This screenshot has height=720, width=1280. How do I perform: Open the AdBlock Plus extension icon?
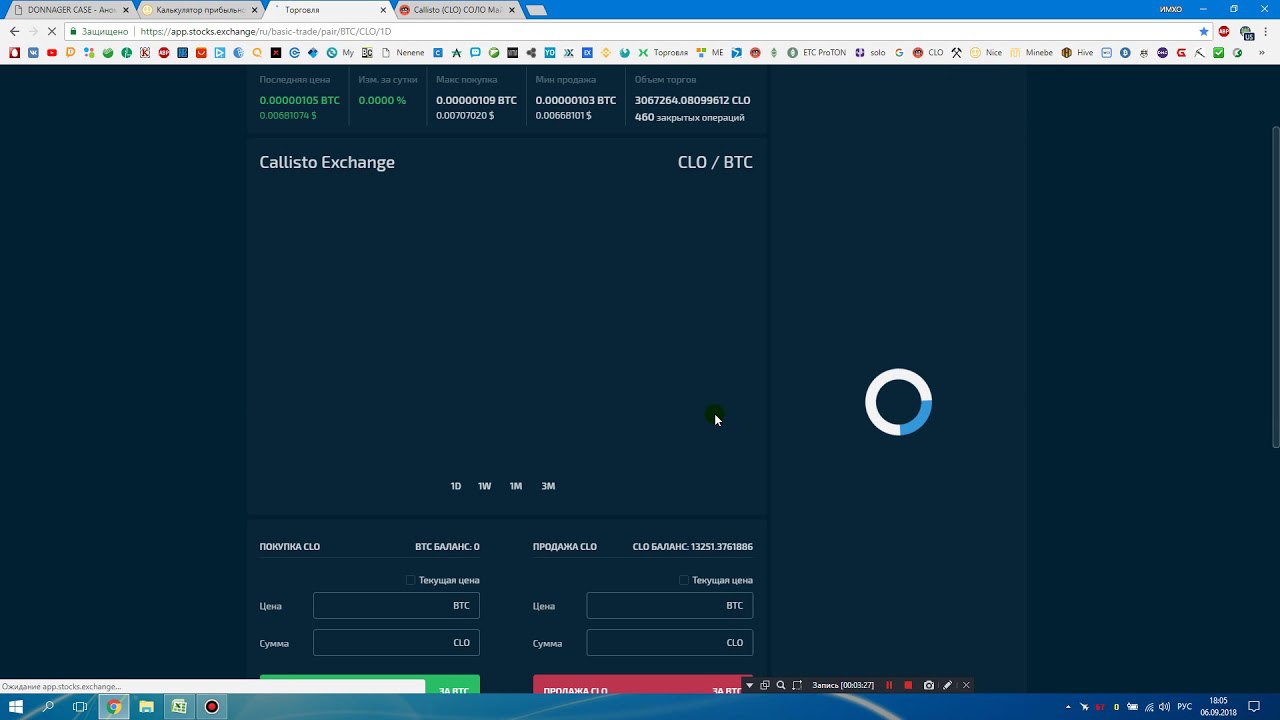pyautogui.click(x=1224, y=31)
